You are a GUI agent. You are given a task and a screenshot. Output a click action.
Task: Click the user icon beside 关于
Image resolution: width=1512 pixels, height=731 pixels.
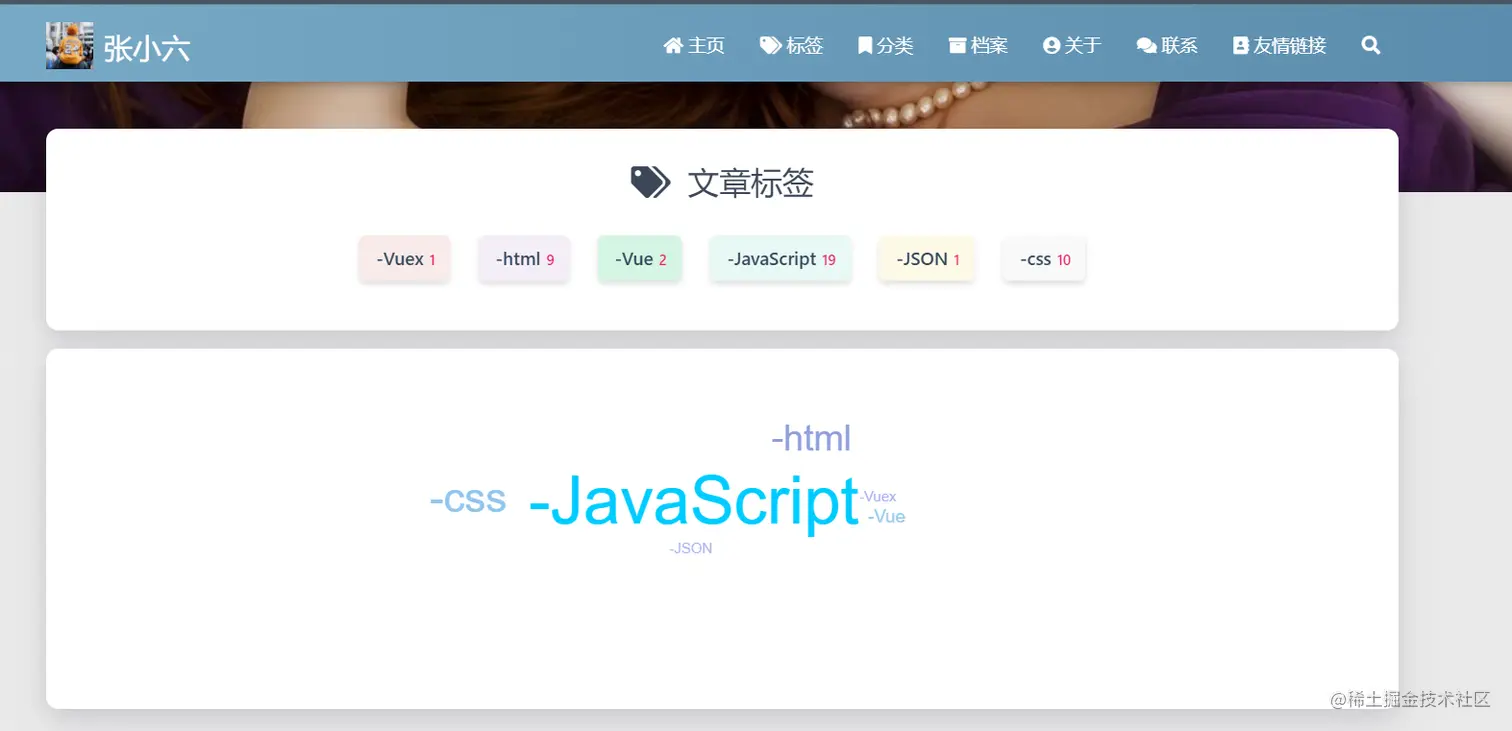pos(1050,44)
